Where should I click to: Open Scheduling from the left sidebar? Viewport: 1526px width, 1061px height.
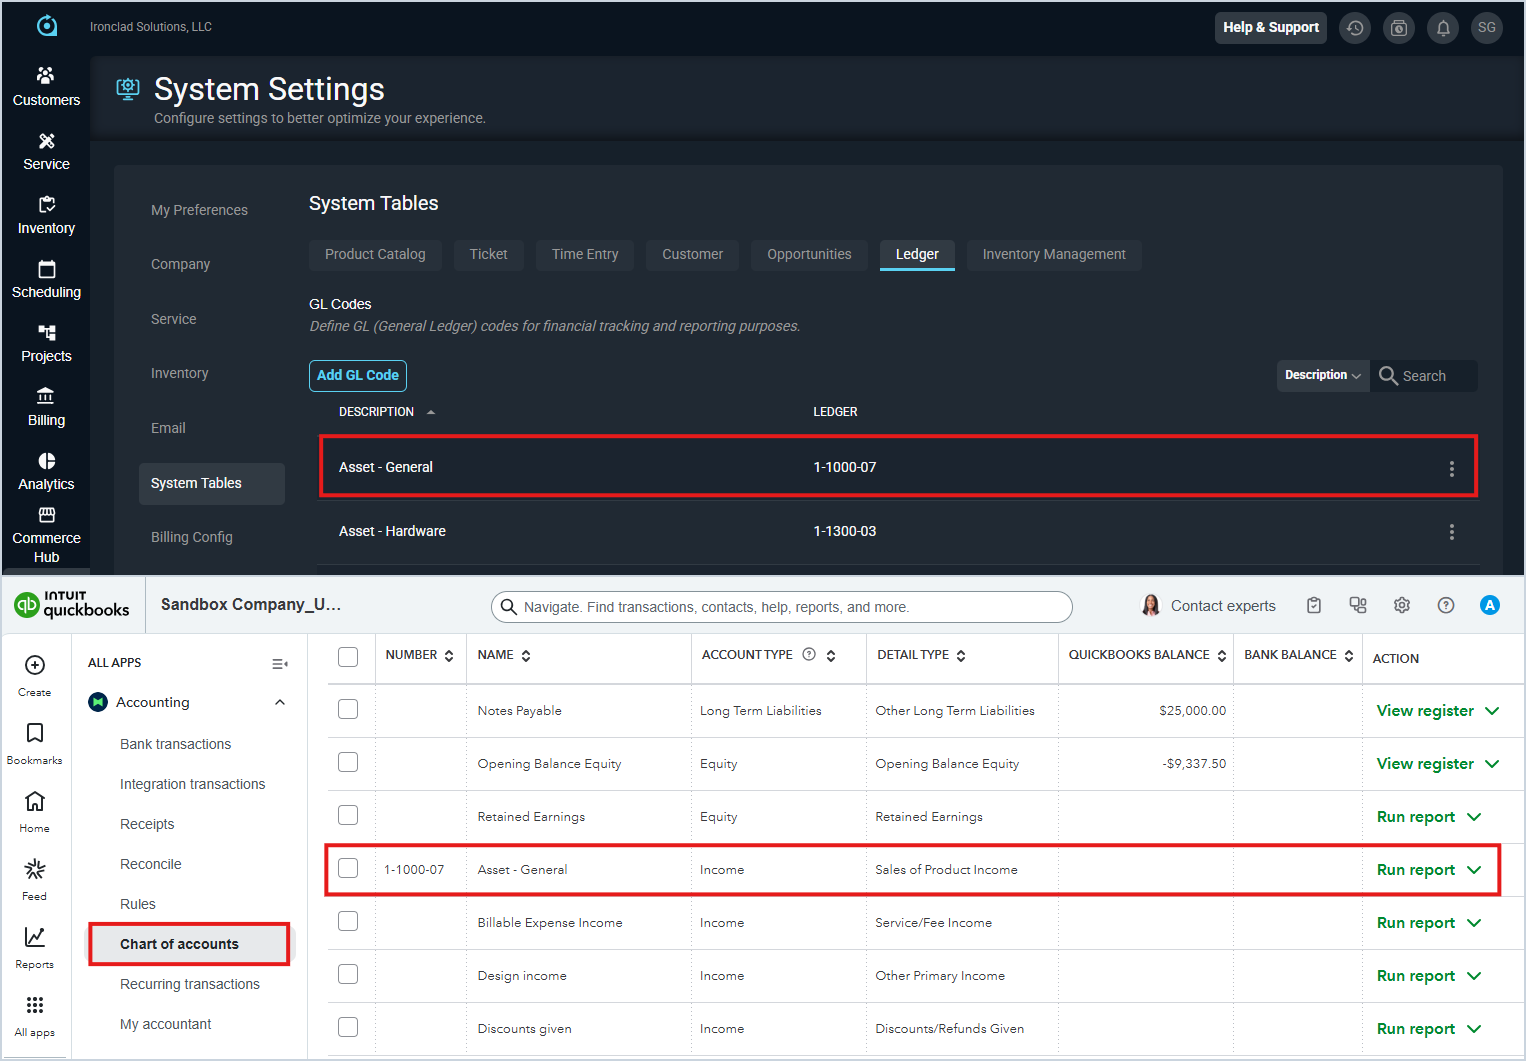tap(46, 279)
